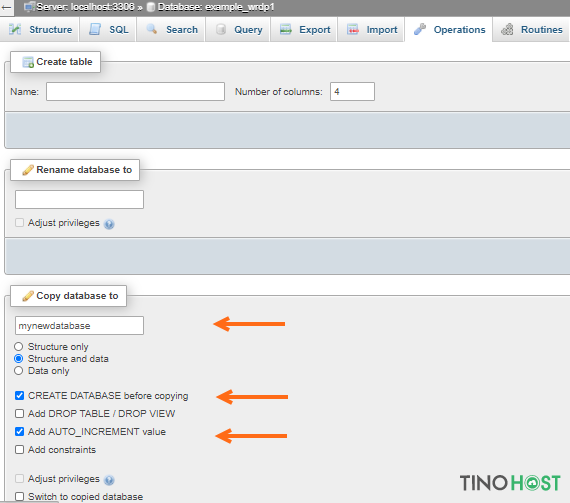Switch to the SQL tab
570x503 pixels.
[x=108, y=29]
